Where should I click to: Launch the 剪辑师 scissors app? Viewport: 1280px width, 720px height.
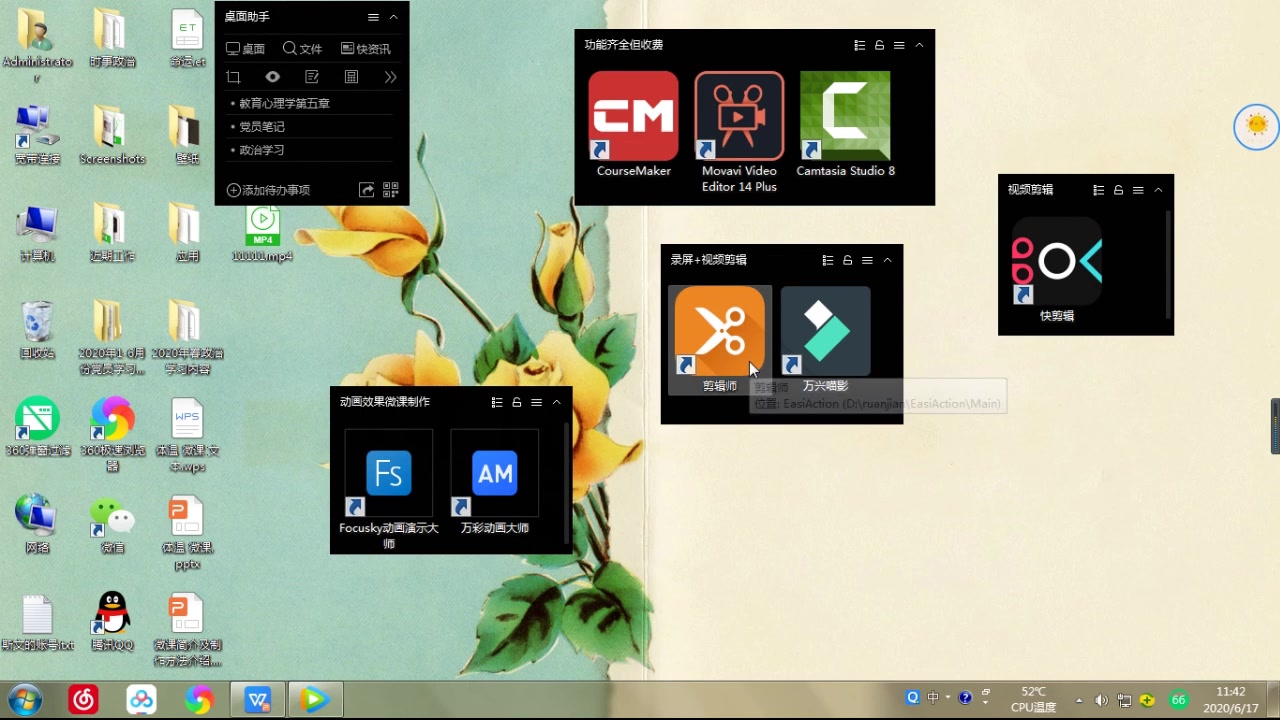pyautogui.click(x=720, y=340)
